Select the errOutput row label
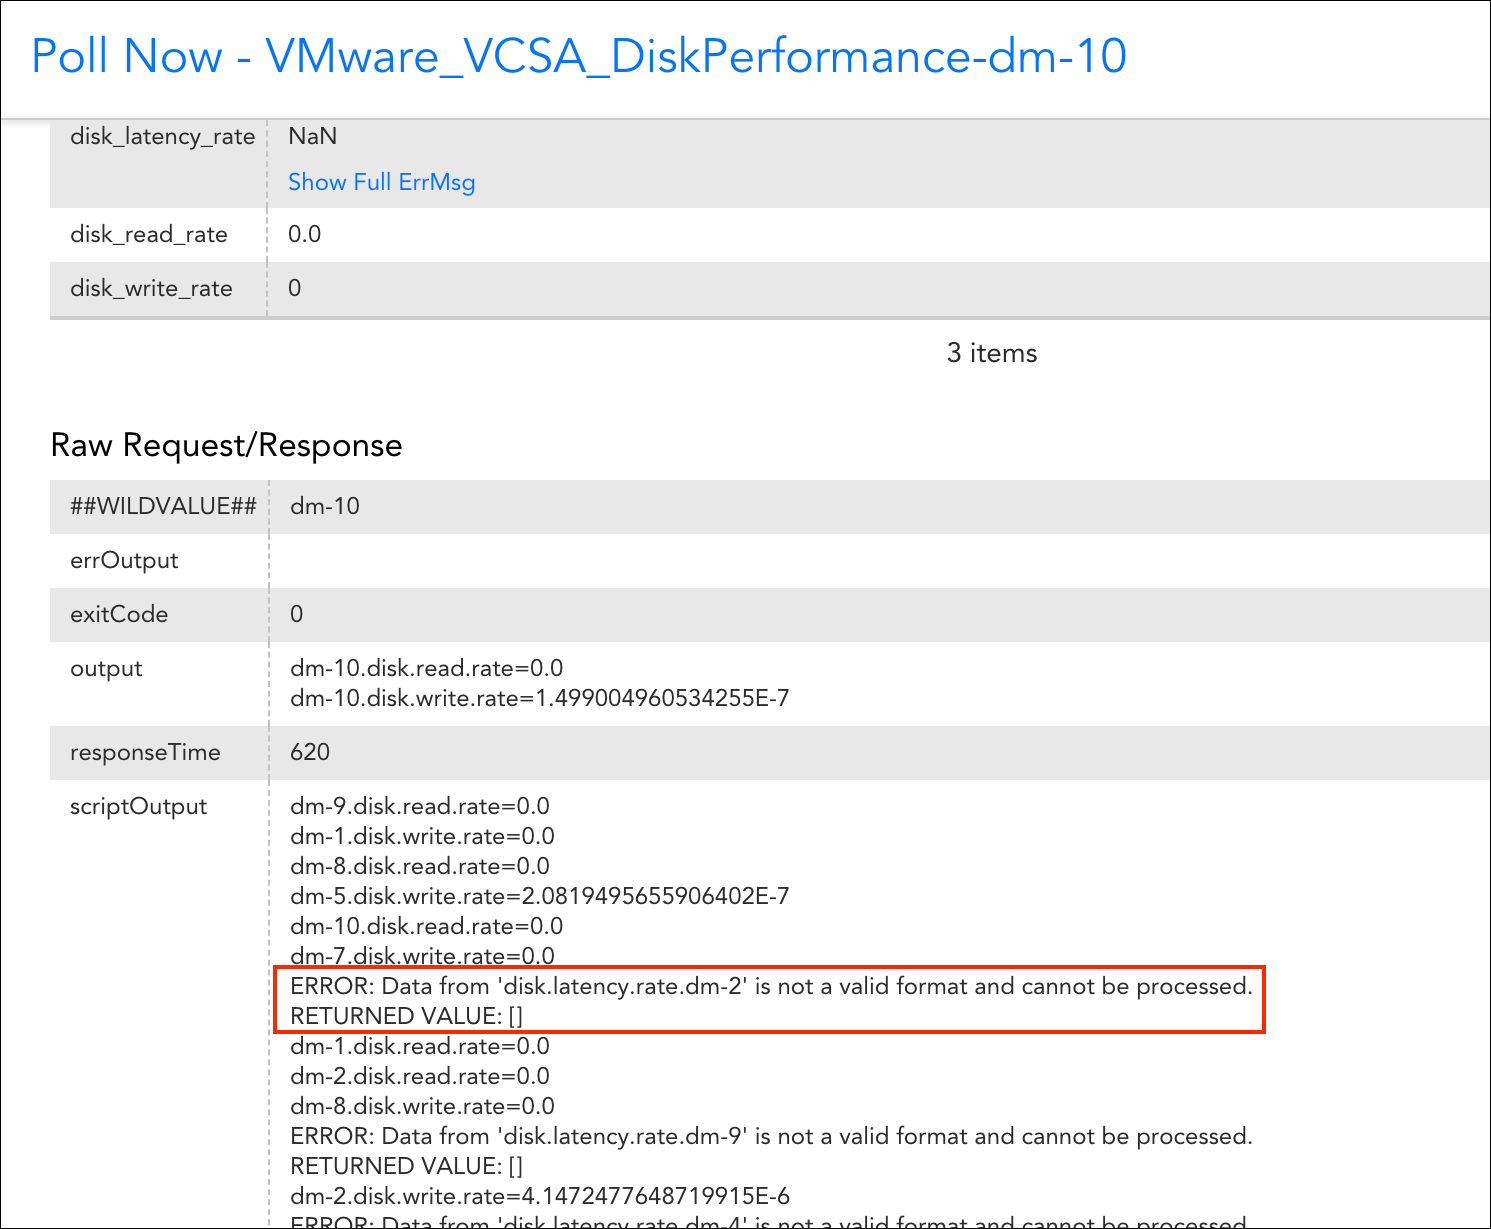 tap(124, 560)
